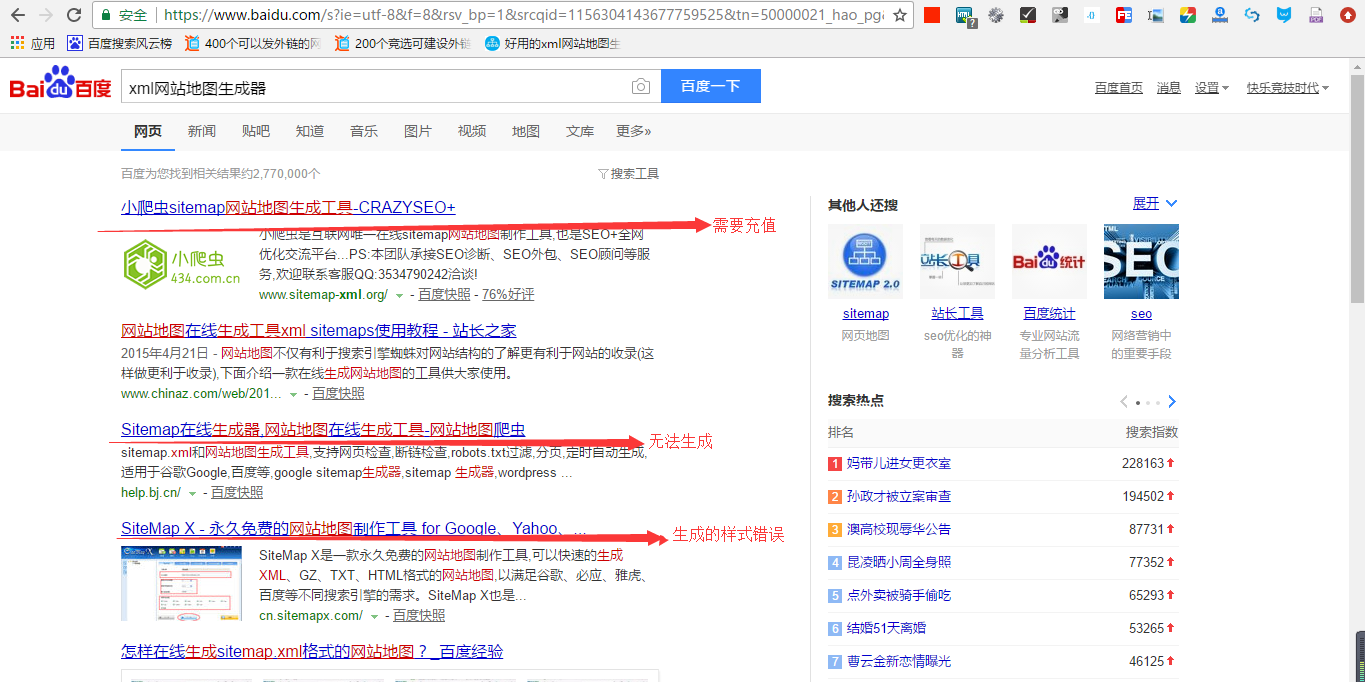The image size is (1365, 682).
Task: Open the Google lightning extension icon
Action: 1188,14
